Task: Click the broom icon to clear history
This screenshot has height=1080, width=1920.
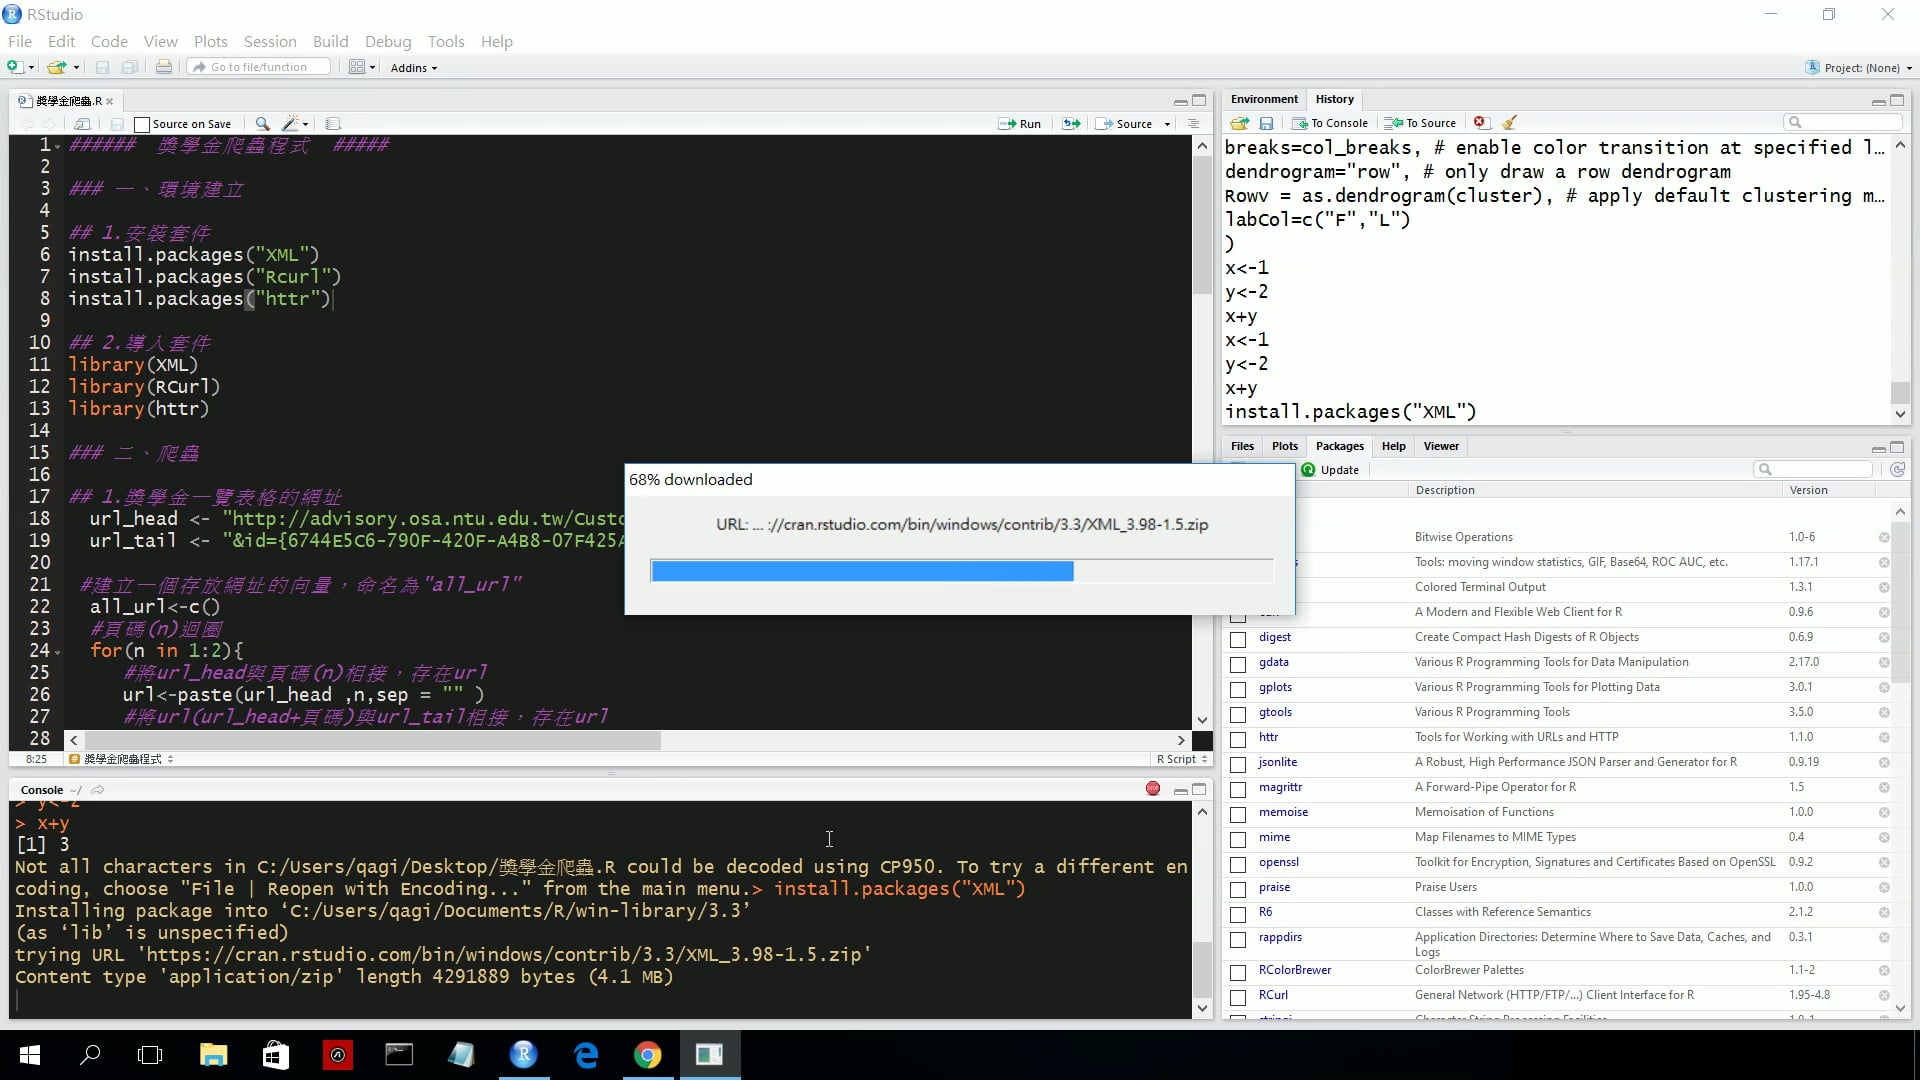Action: click(x=1509, y=123)
